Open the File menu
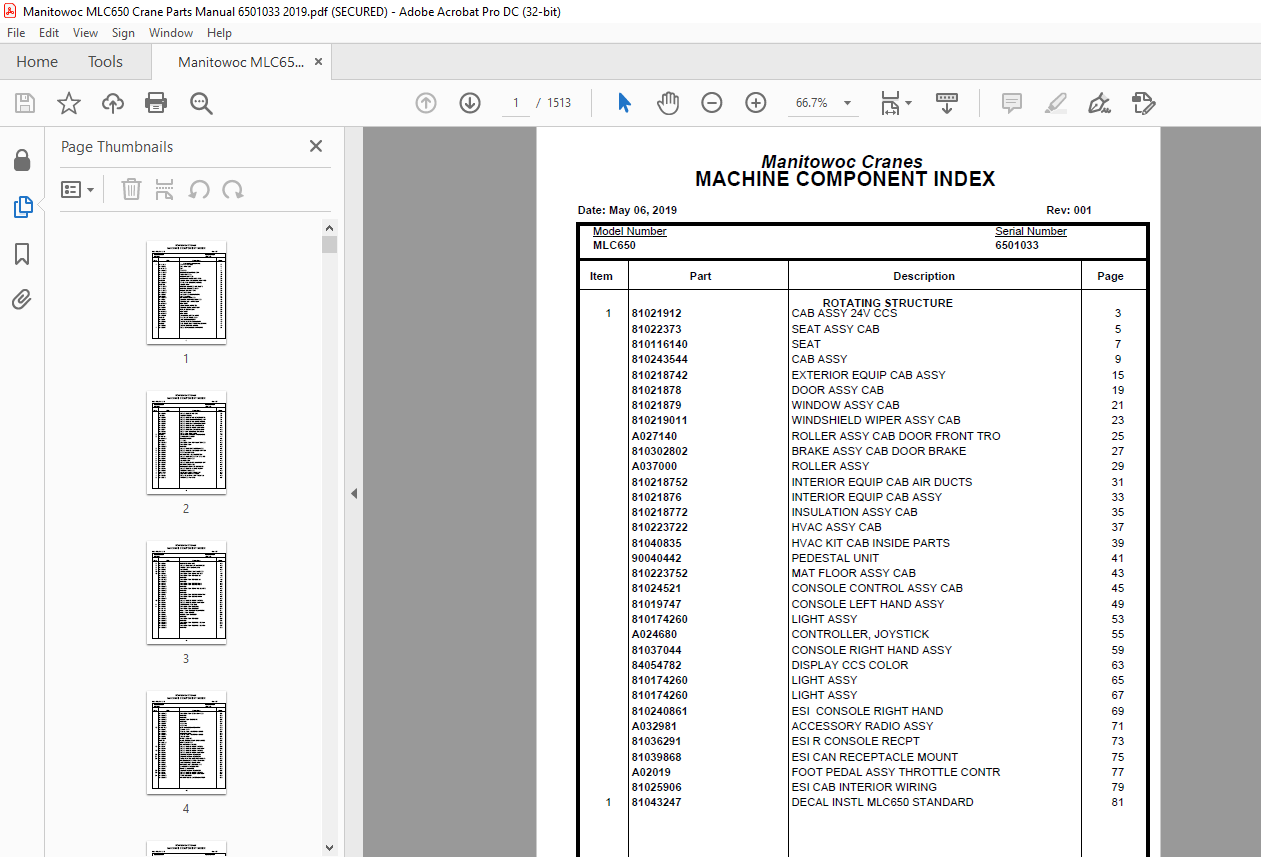The width and height of the screenshot is (1261, 857). pyautogui.click(x=16, y=33)
